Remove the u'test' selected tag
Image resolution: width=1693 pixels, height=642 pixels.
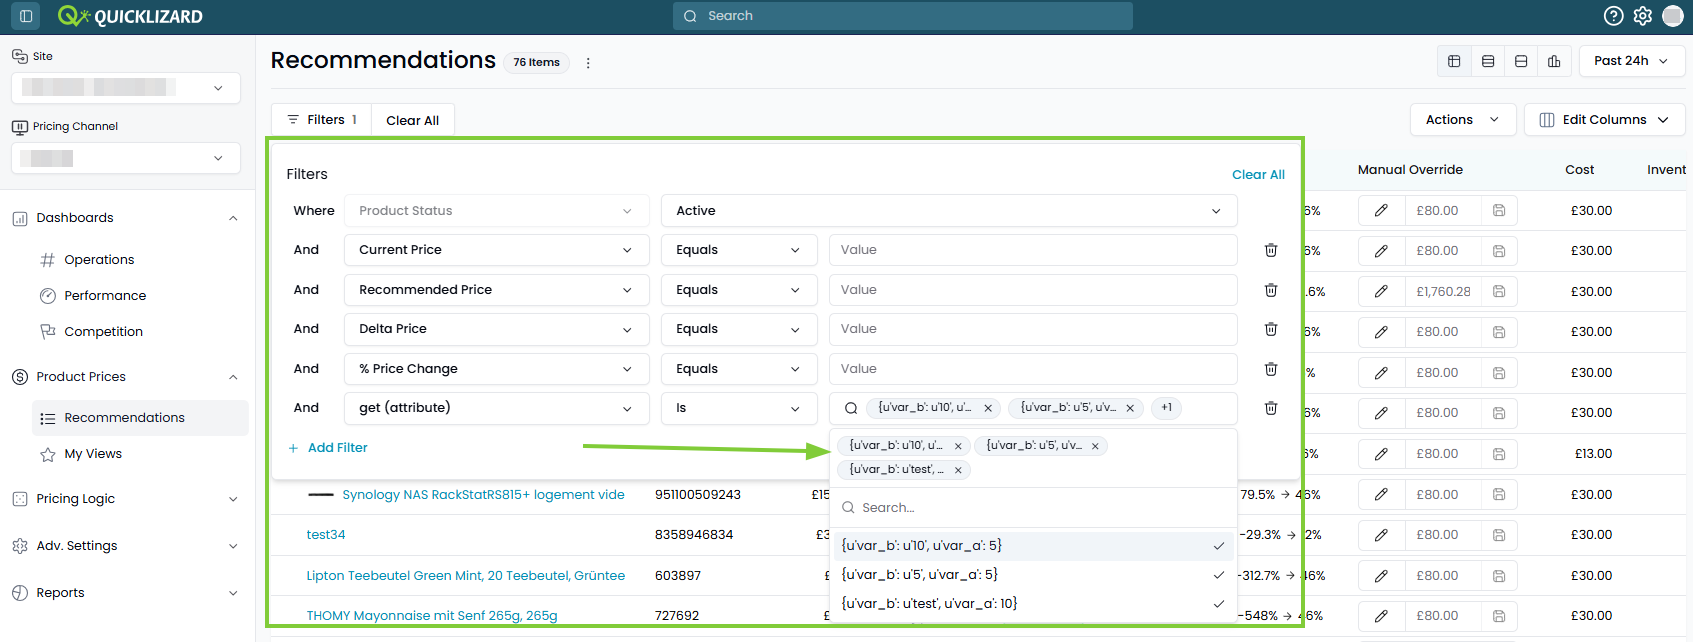point(958,470)
